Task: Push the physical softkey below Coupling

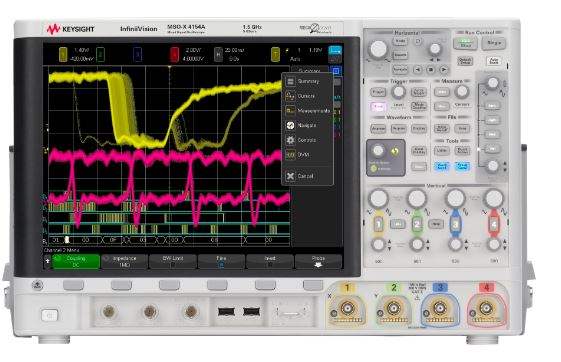Action: click(73, 285)
